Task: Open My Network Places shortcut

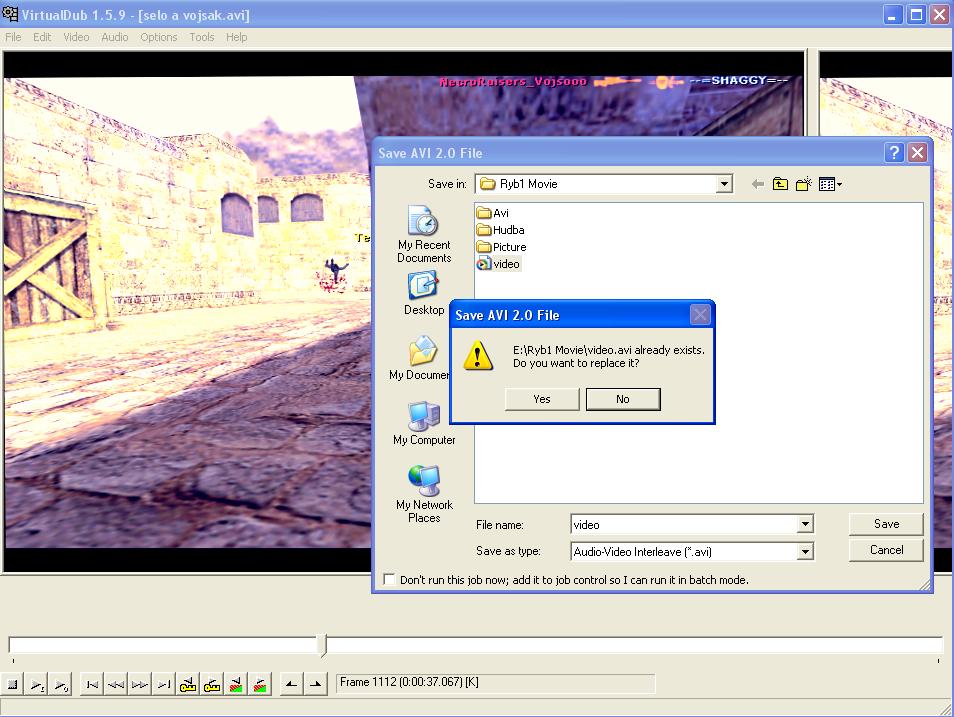Action: 424,495
